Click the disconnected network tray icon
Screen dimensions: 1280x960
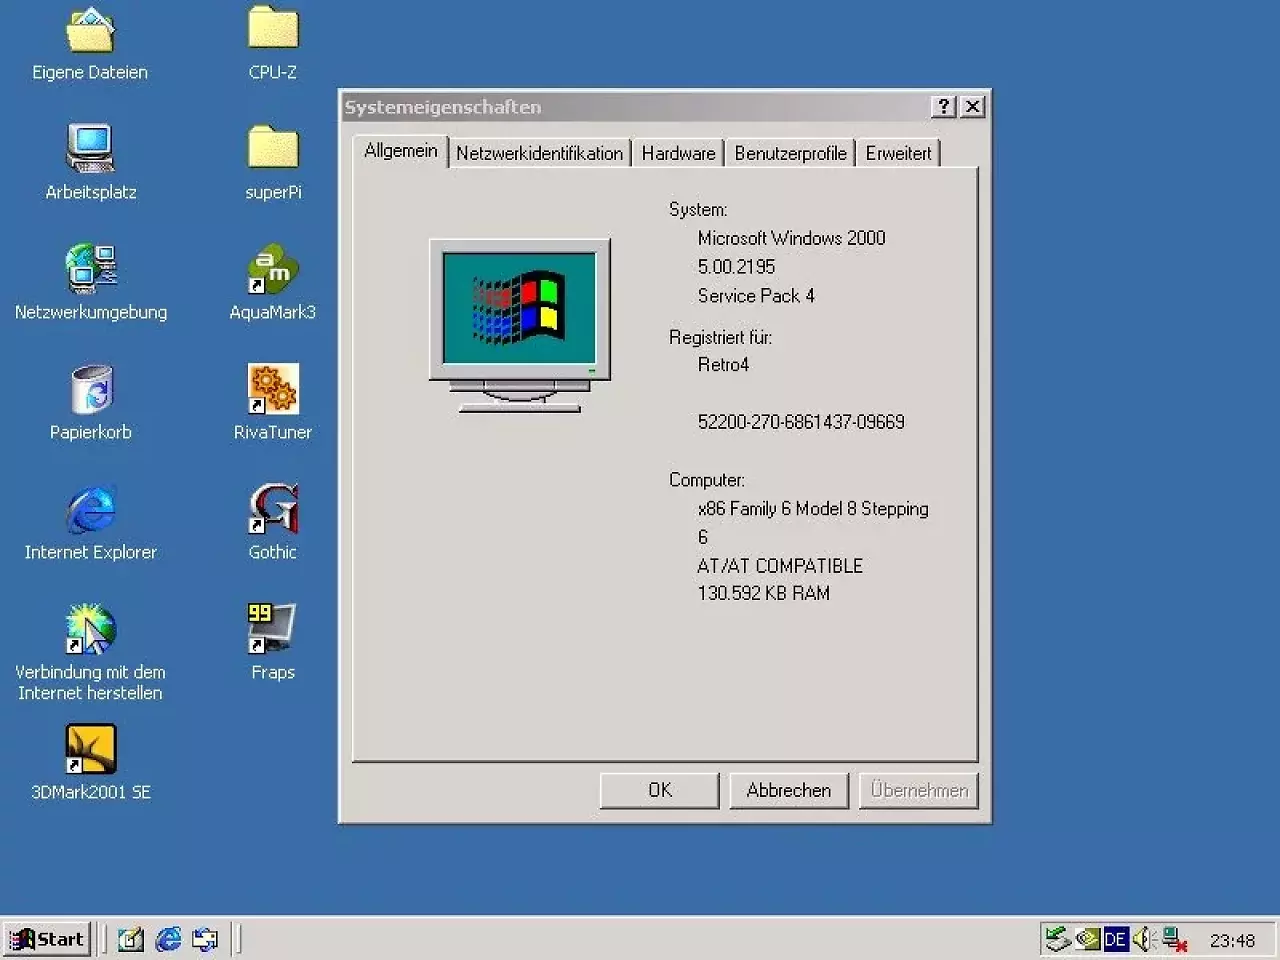(1174, 940)
